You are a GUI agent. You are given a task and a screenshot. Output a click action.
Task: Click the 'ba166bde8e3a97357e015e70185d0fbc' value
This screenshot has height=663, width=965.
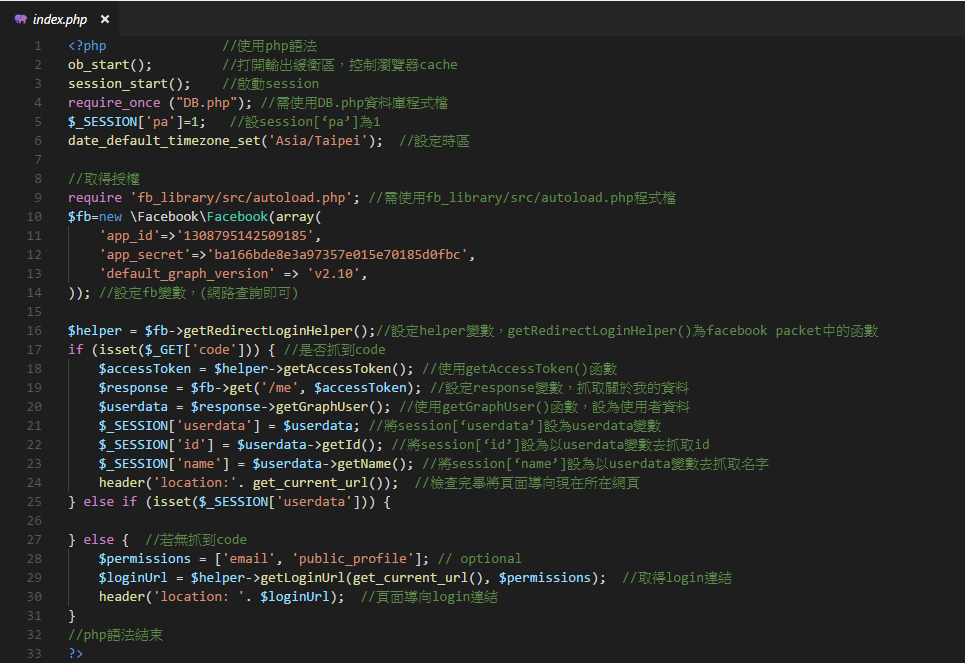(x=337, y=255)
